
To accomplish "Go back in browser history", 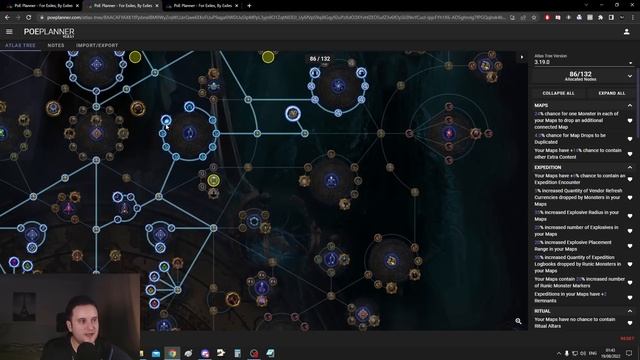I will [x=7, y=18].
